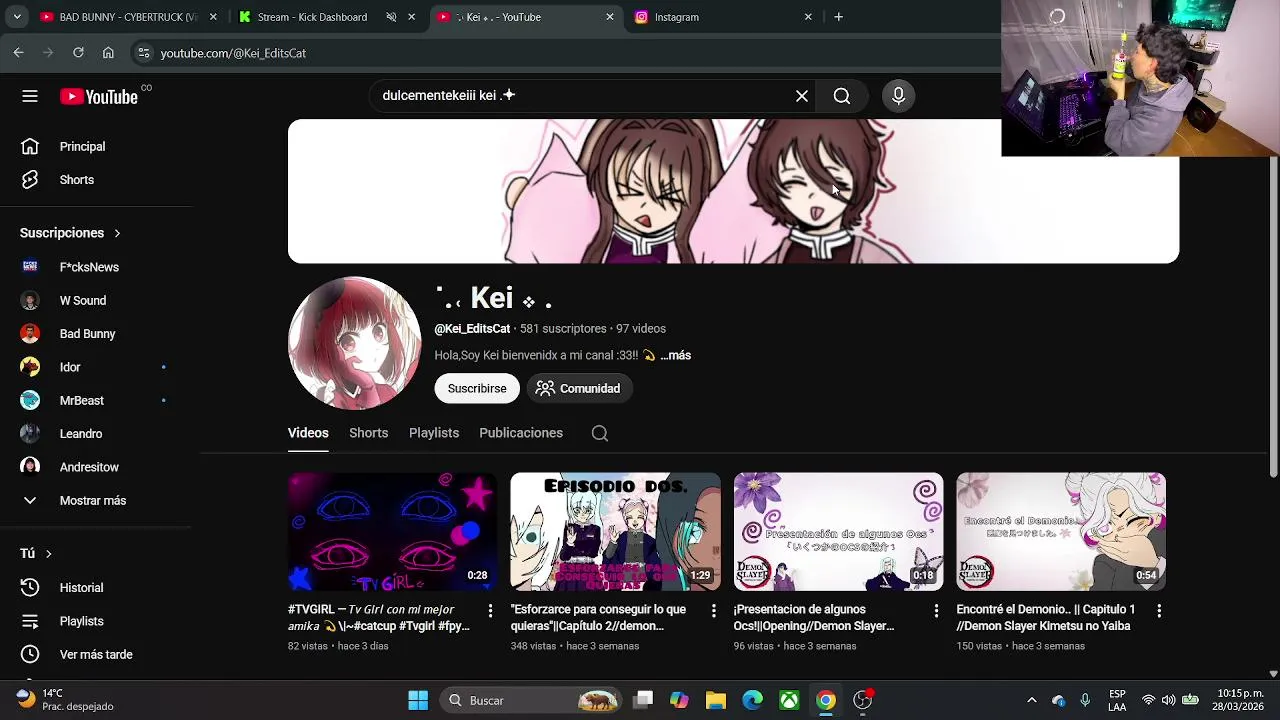Search within the channel using magnifier
Screen dimensions: 1280x720
click(600, 433)
